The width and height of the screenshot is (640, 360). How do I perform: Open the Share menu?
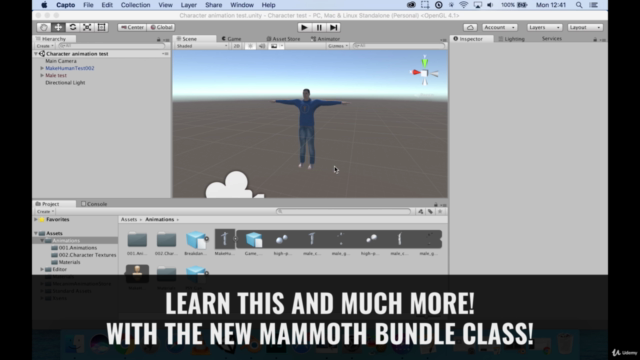[213, 5]
